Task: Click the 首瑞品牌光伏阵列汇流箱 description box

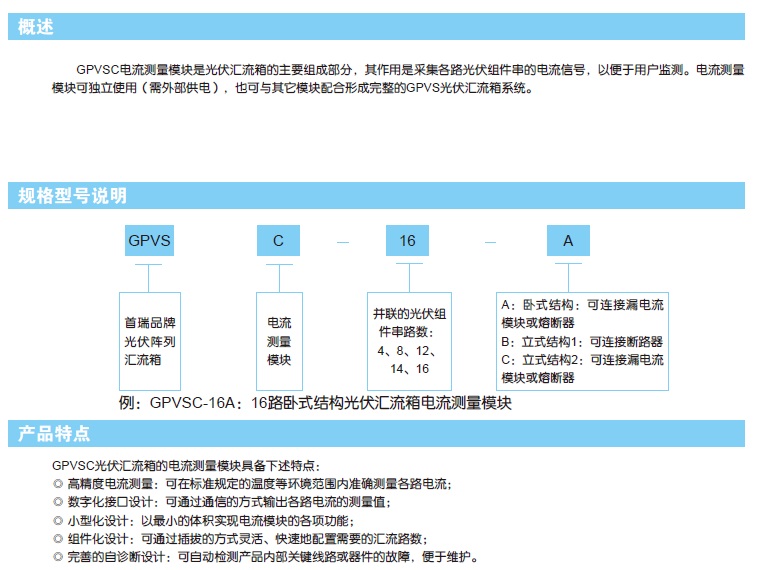Action: point(150,341)
